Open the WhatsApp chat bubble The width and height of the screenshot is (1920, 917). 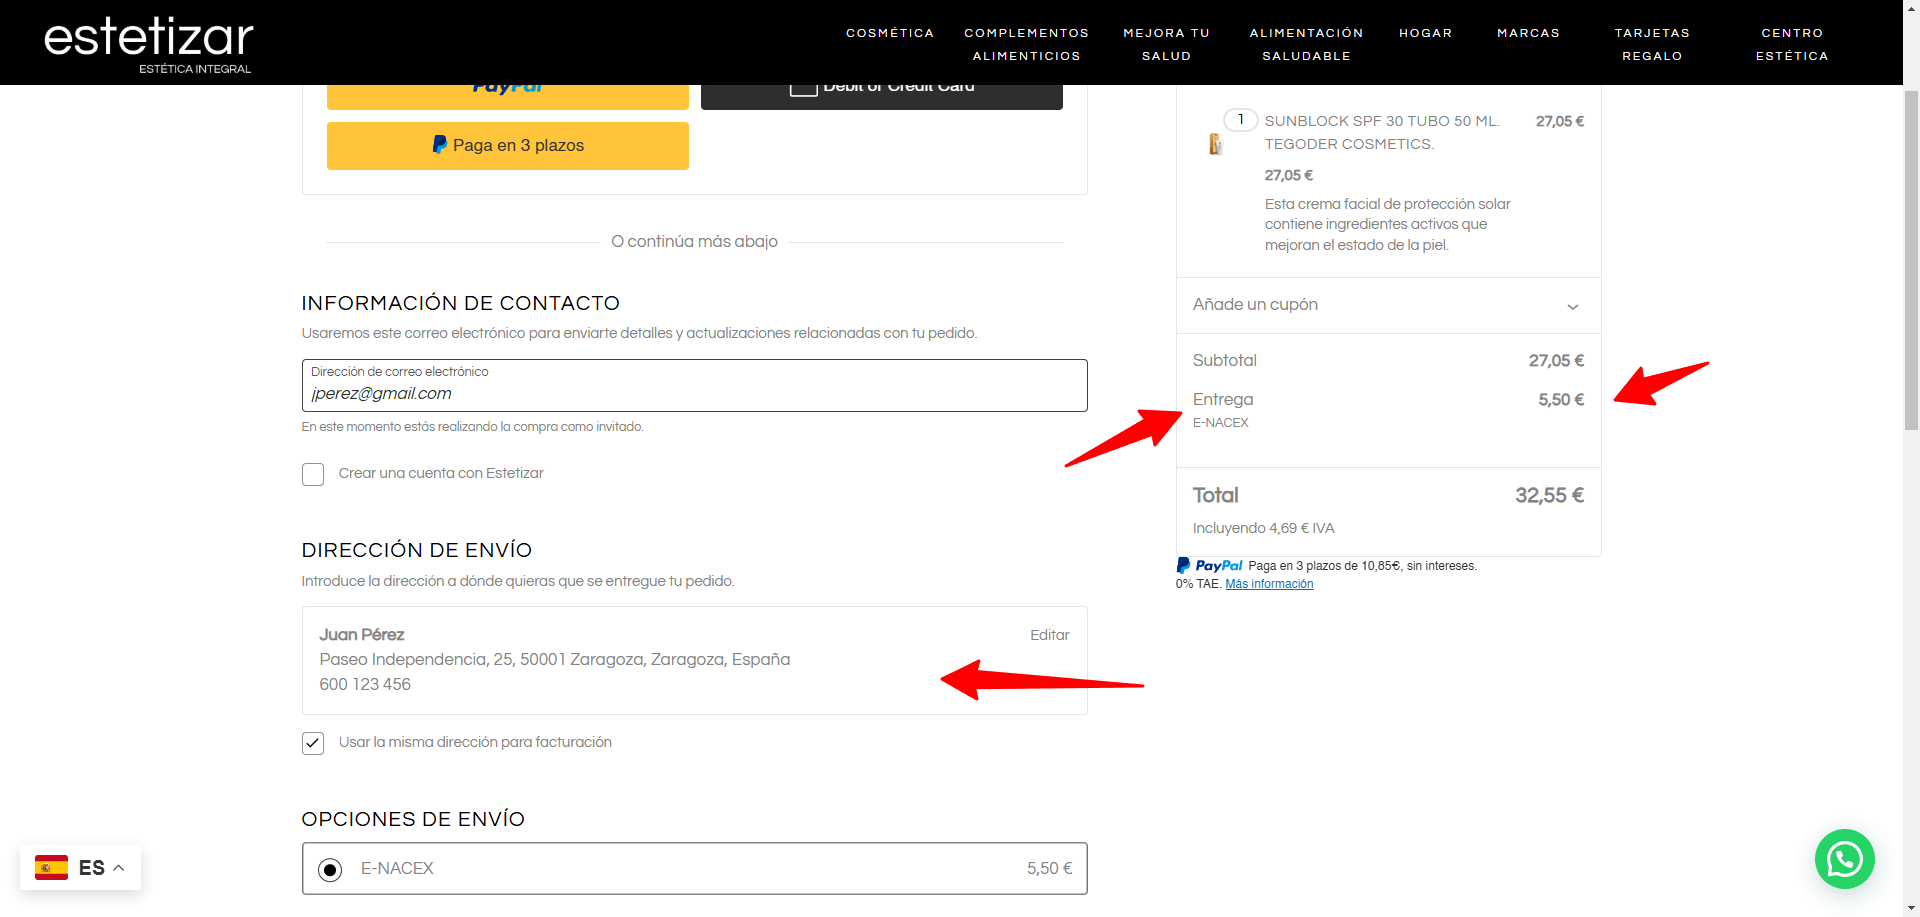tap(1844, 859)
